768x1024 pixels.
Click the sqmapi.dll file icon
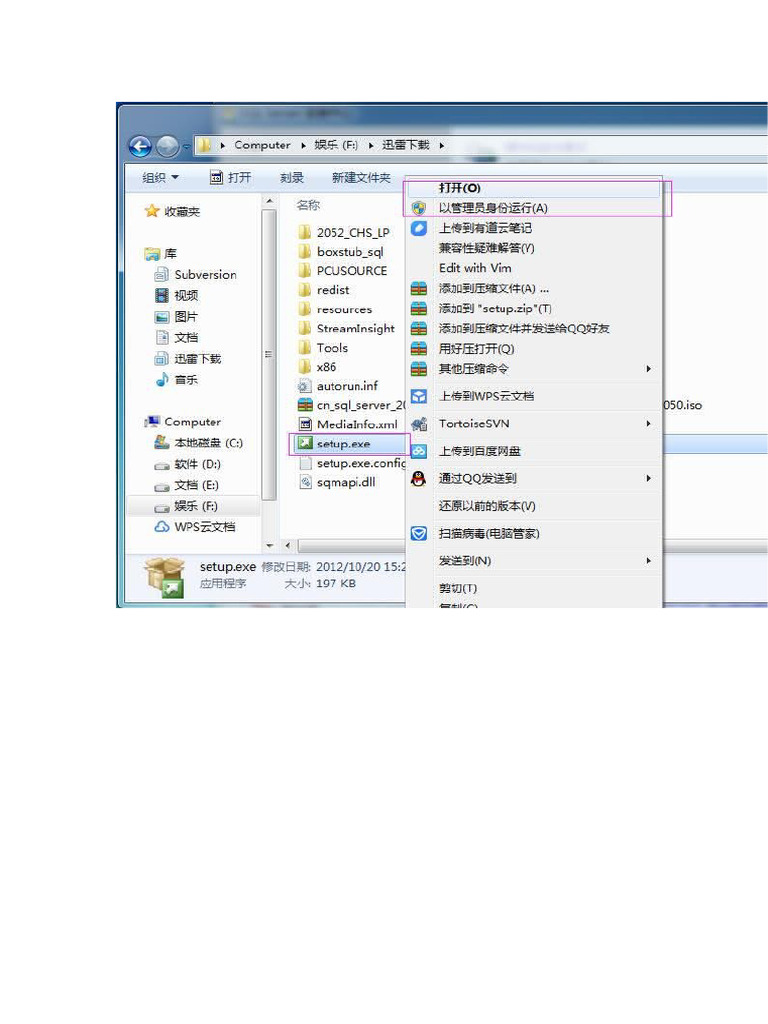click(x=305, y=482)
